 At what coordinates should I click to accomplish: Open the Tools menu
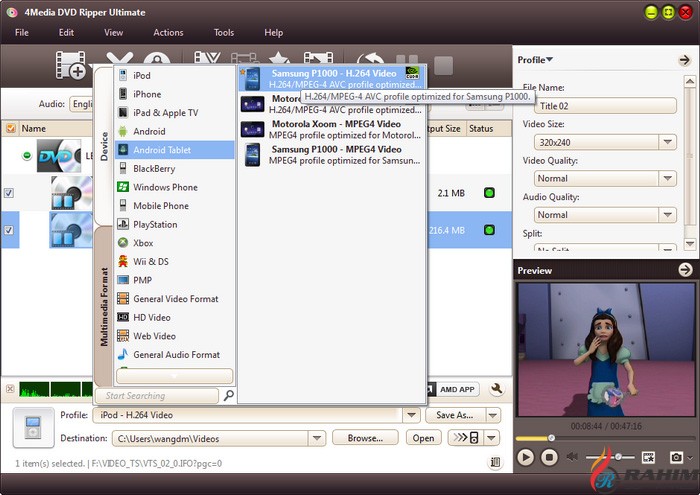click(223, 33)
